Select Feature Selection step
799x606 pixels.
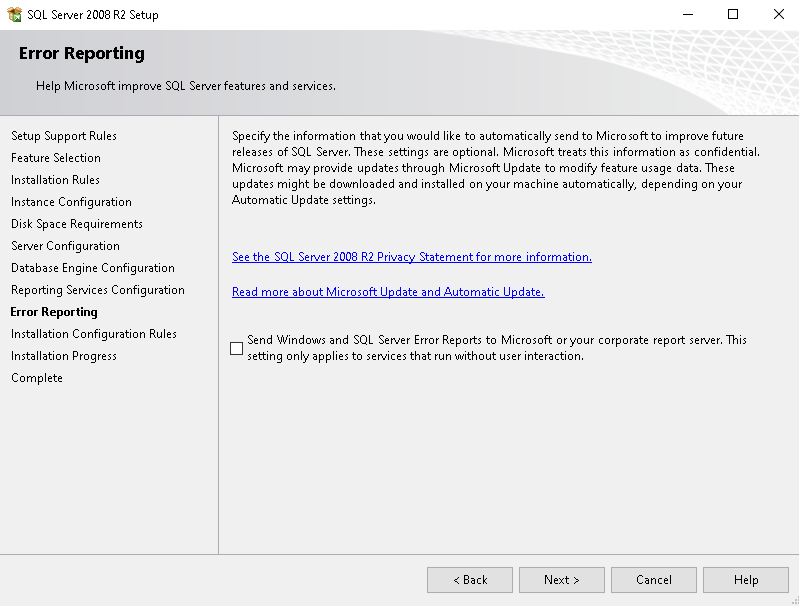56,158
